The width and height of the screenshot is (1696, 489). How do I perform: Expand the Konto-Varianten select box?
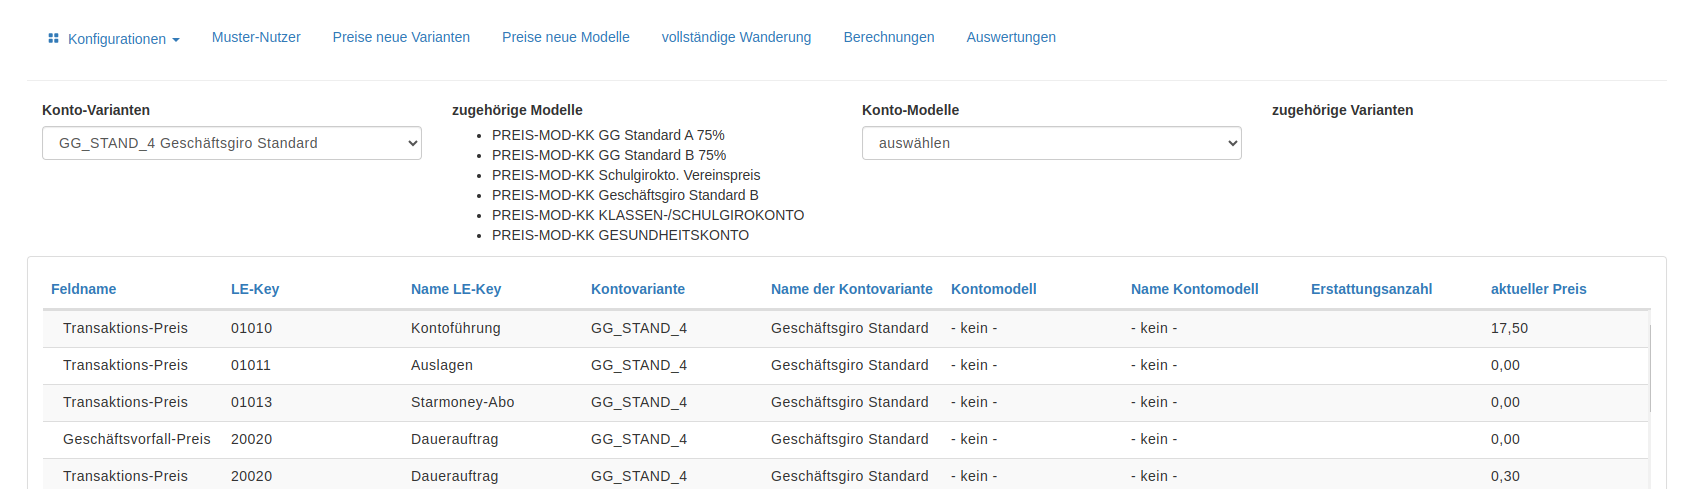tap(232, 143)
